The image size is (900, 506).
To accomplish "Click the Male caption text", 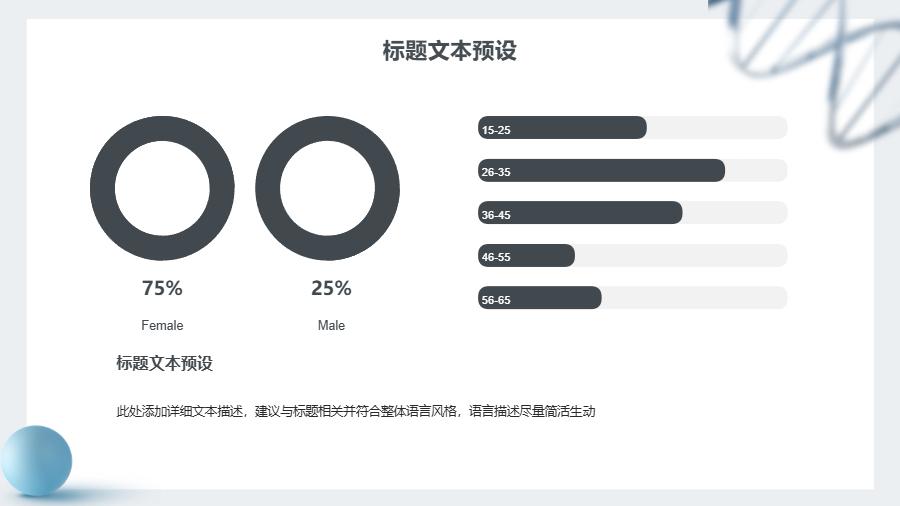I will 331,325.
